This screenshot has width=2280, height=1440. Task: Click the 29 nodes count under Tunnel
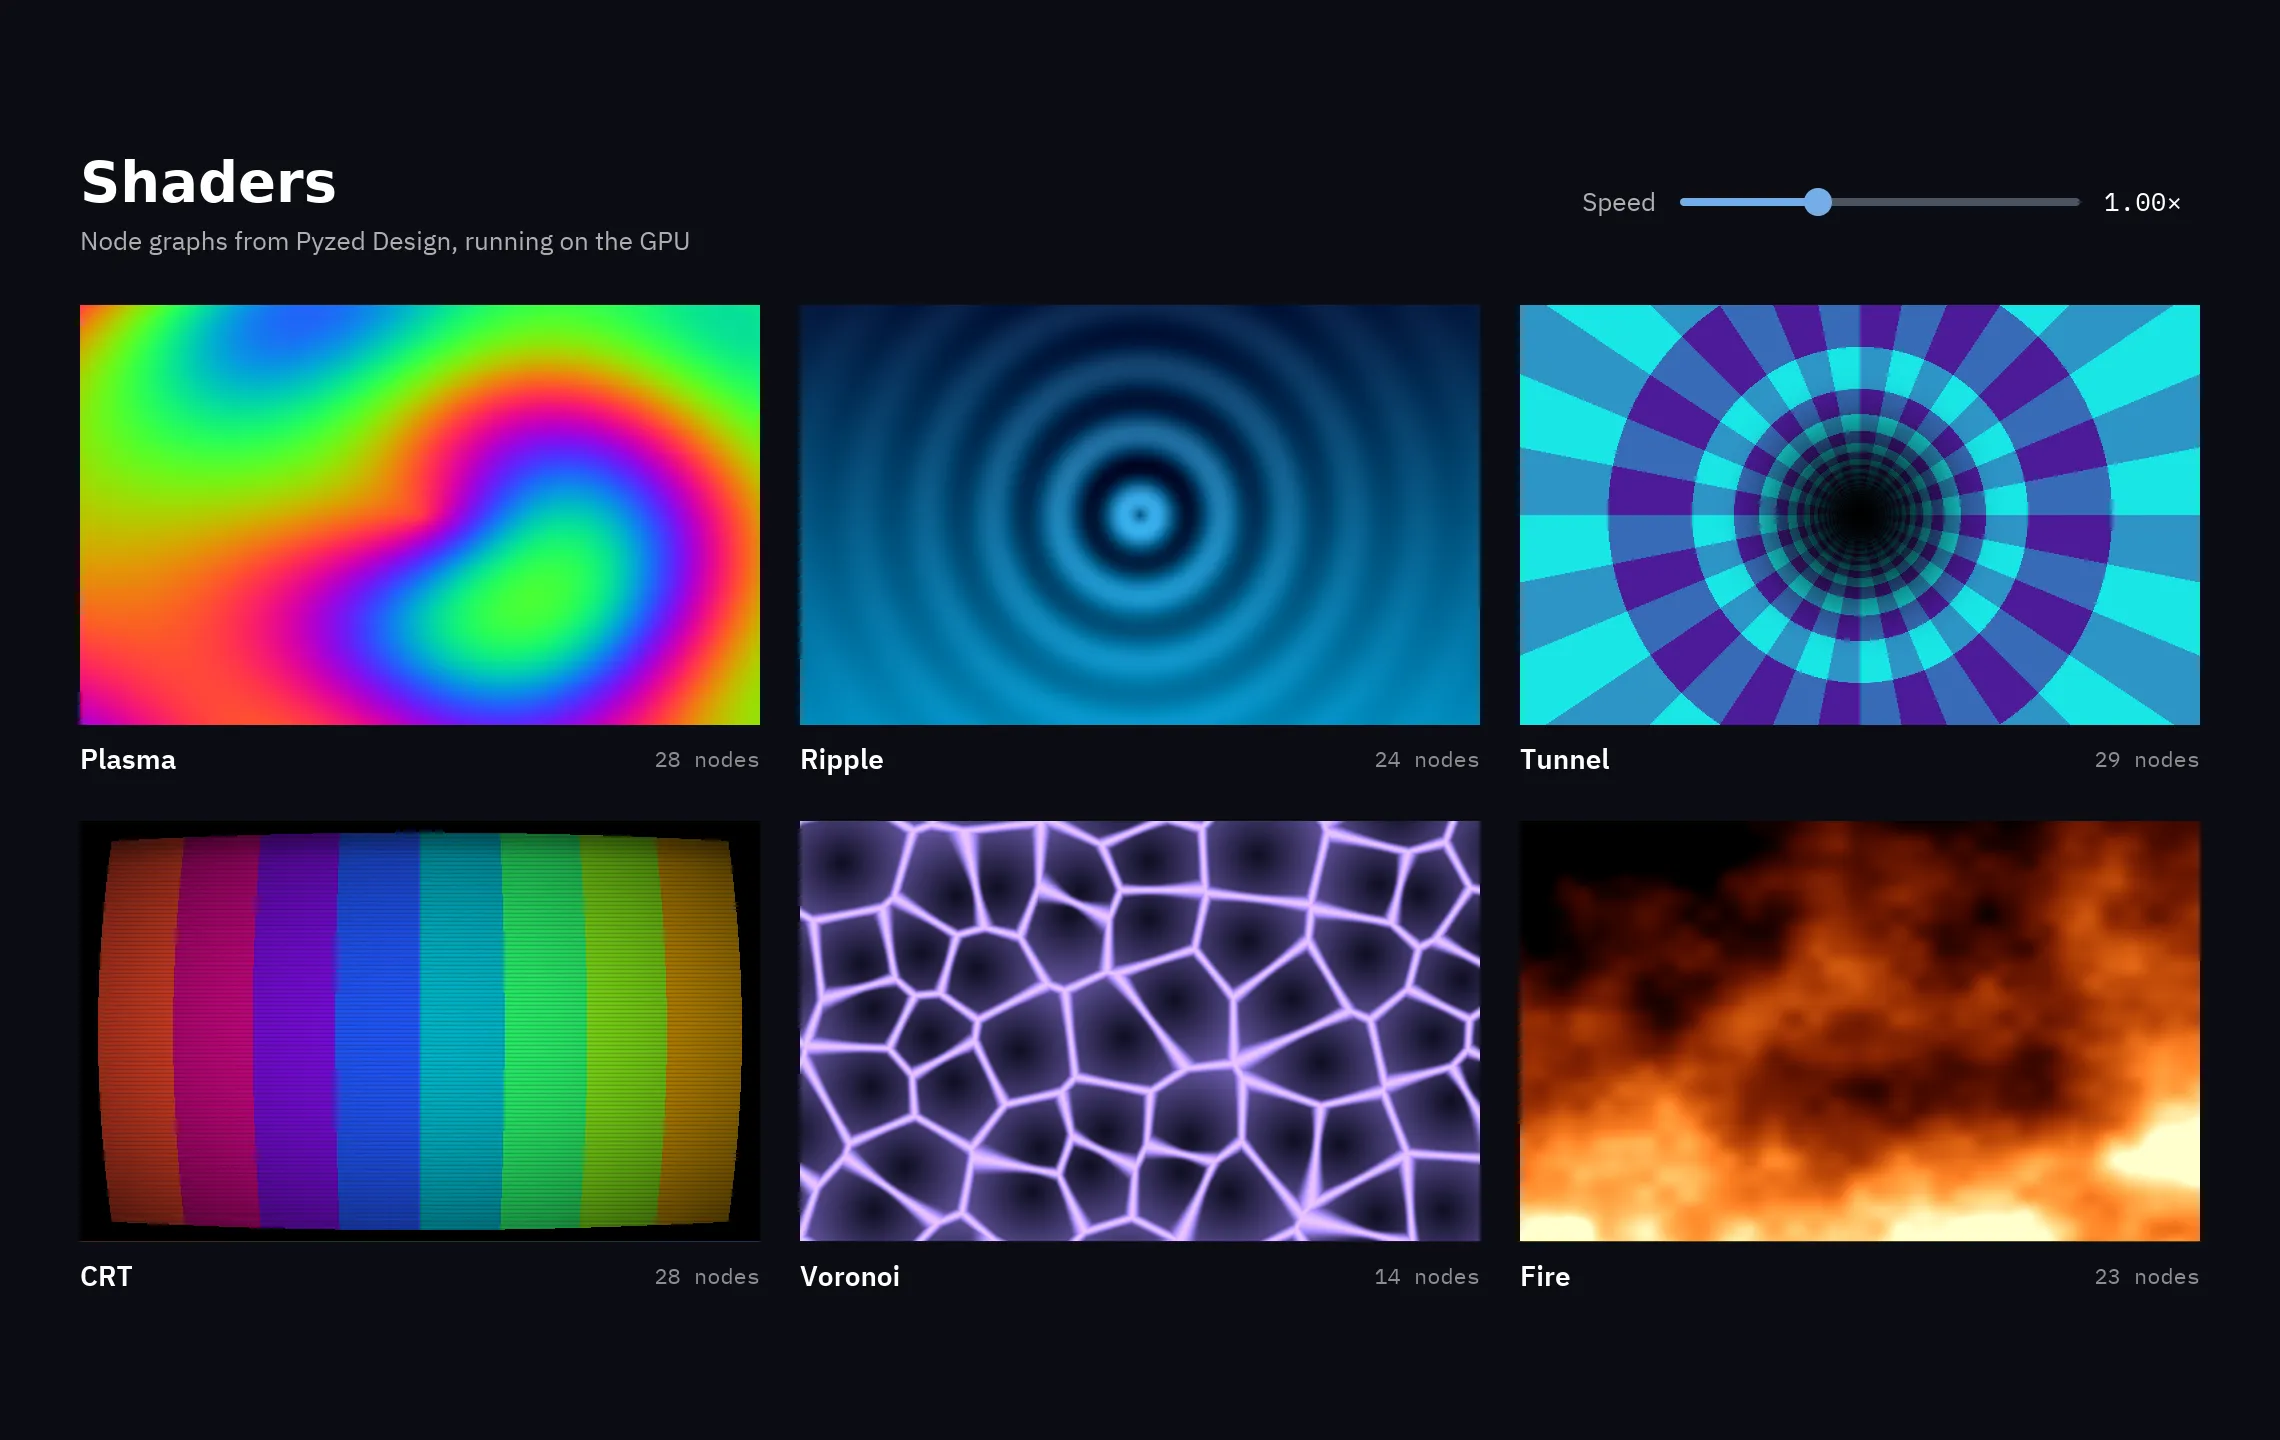coord(2147,760)
